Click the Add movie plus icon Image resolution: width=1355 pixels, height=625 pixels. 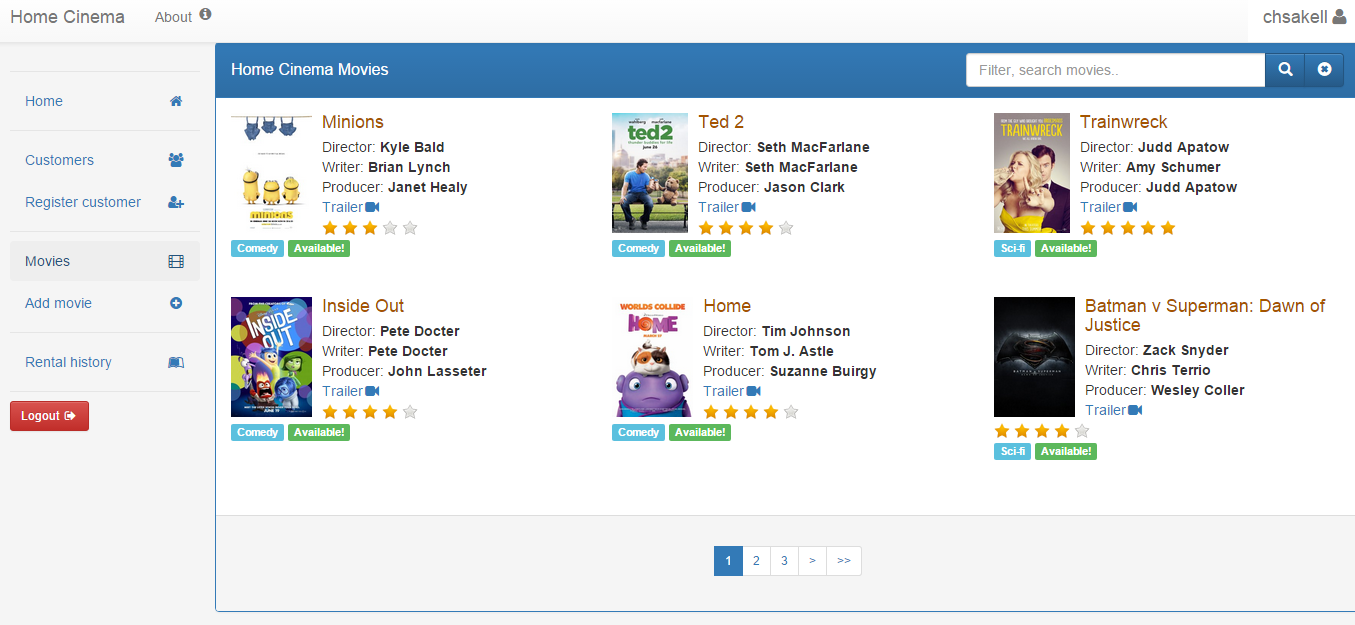[x=176, y=303]
